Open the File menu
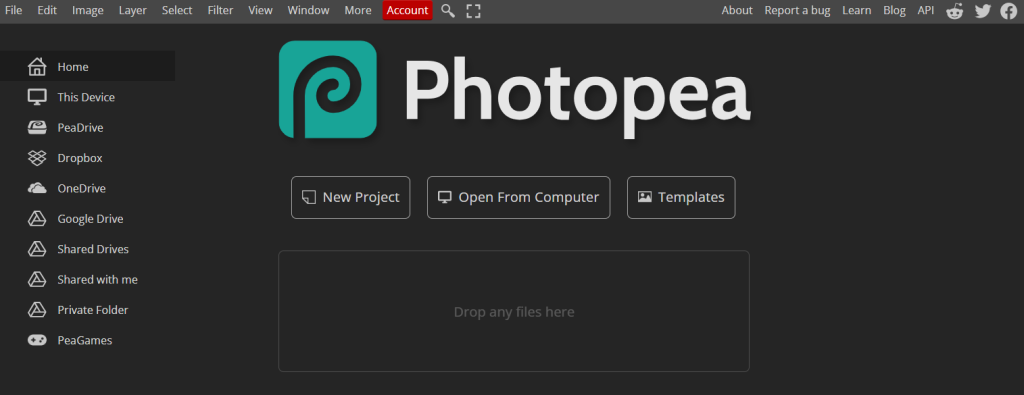The image size is (1024, 395). pyautogui.click(x=14, y=10)
